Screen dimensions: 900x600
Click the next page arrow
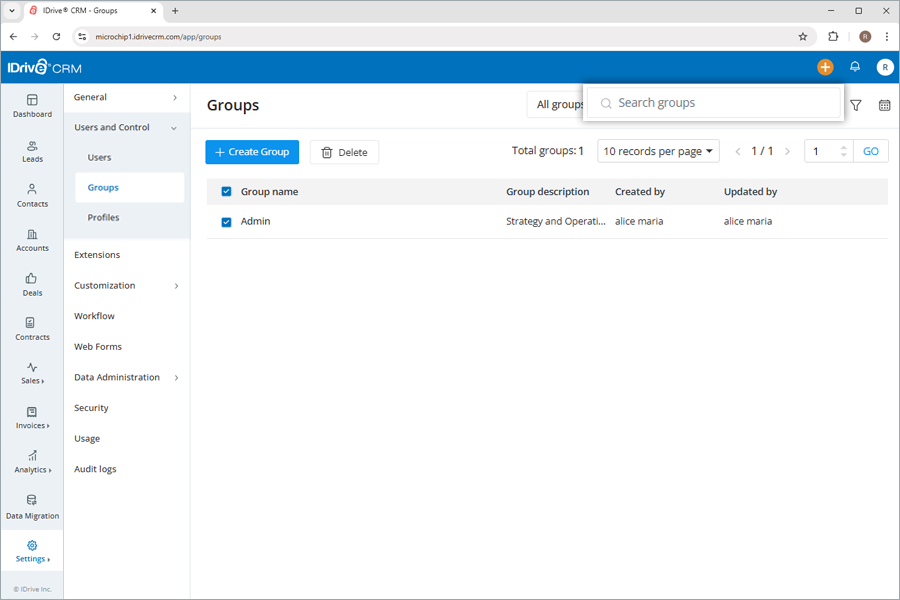[x=788, y=151]
